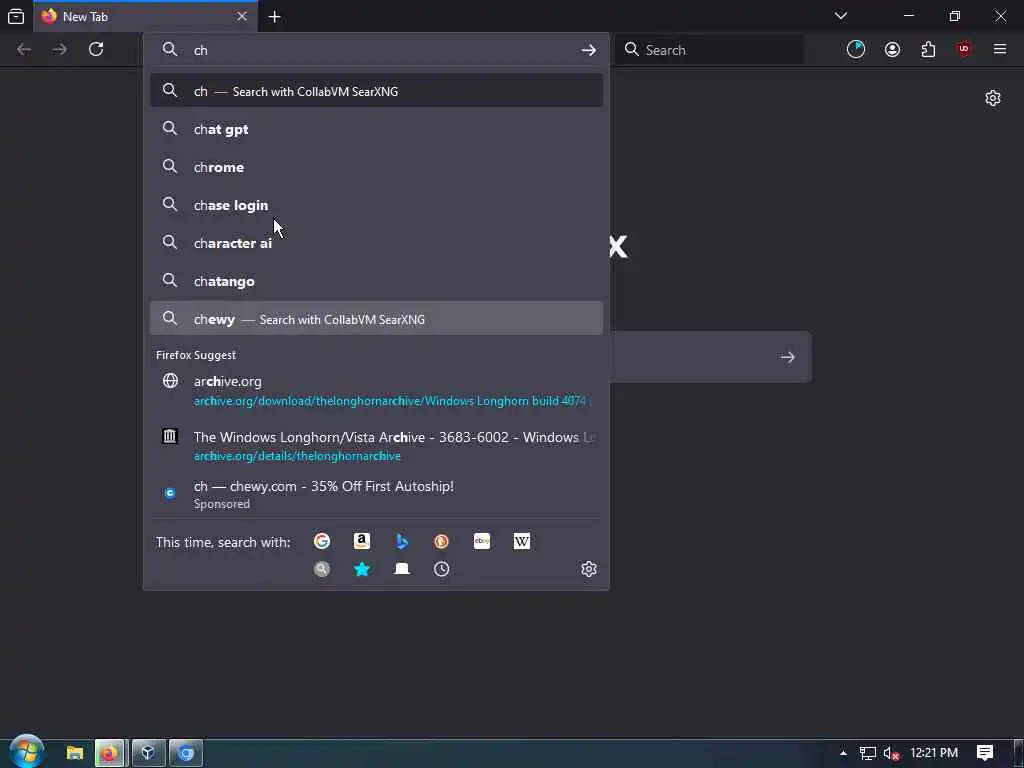Open the Action Center notifications icon
Image resolution: width=1024 pixels, height=768 pixels.
(985, 753)
